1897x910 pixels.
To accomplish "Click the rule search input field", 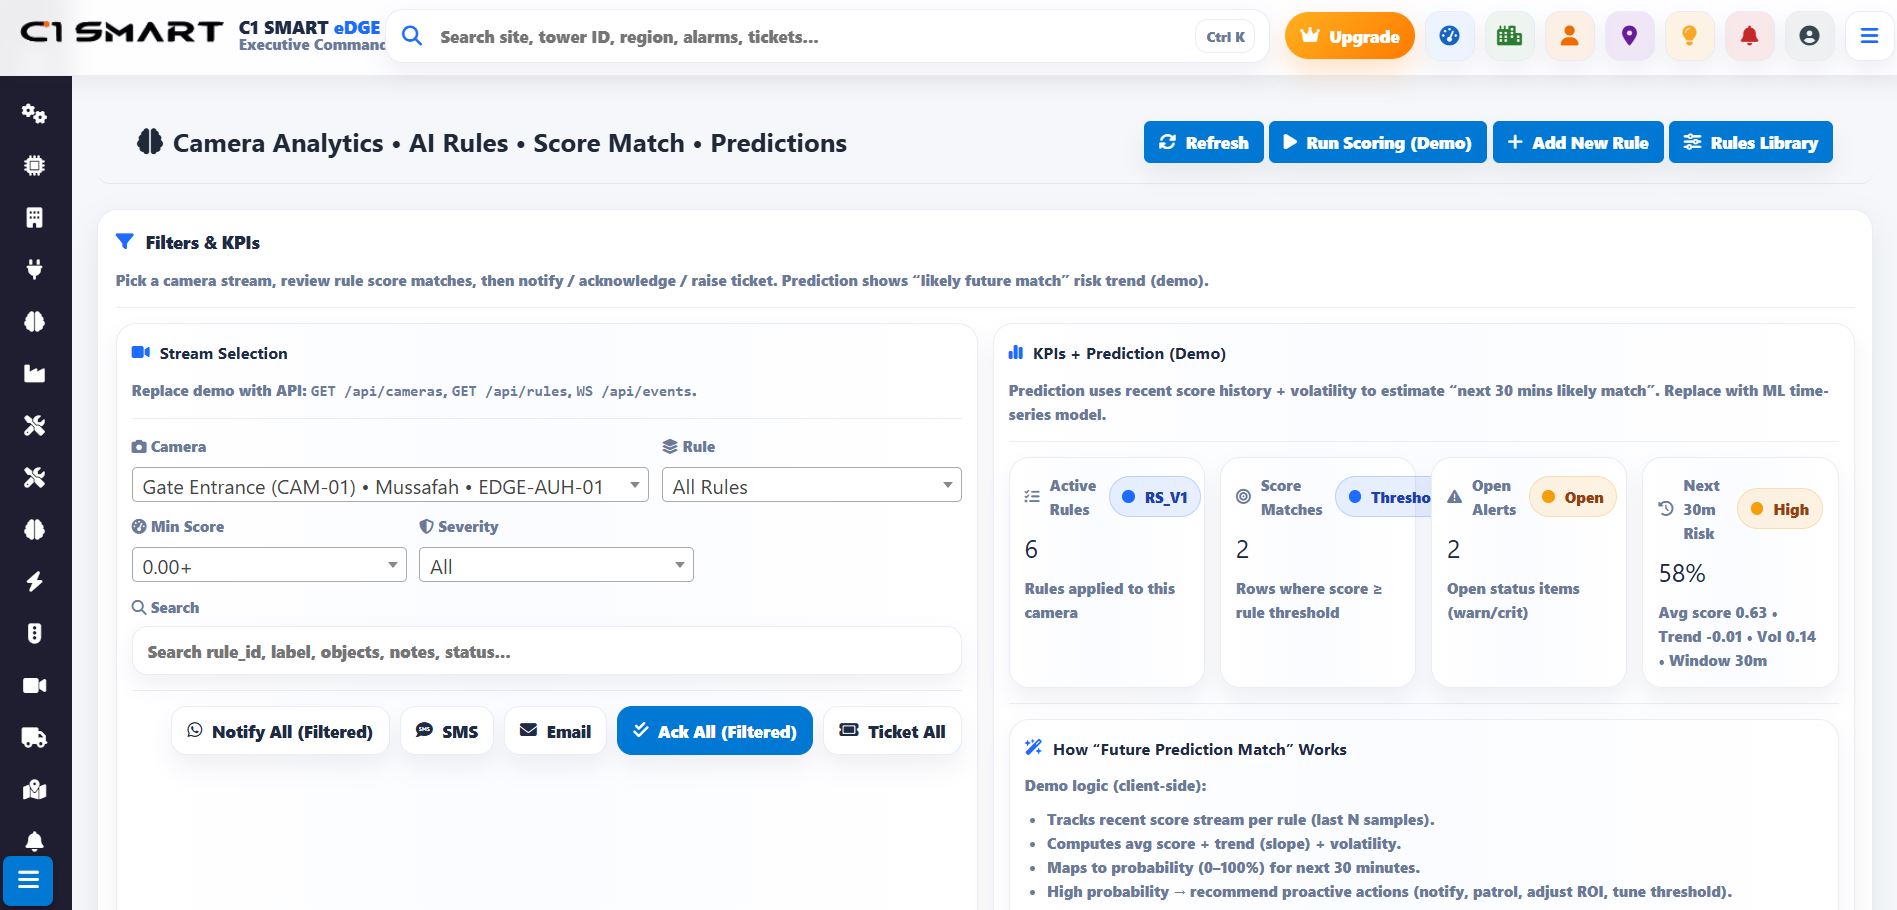I will click(546, 652).
